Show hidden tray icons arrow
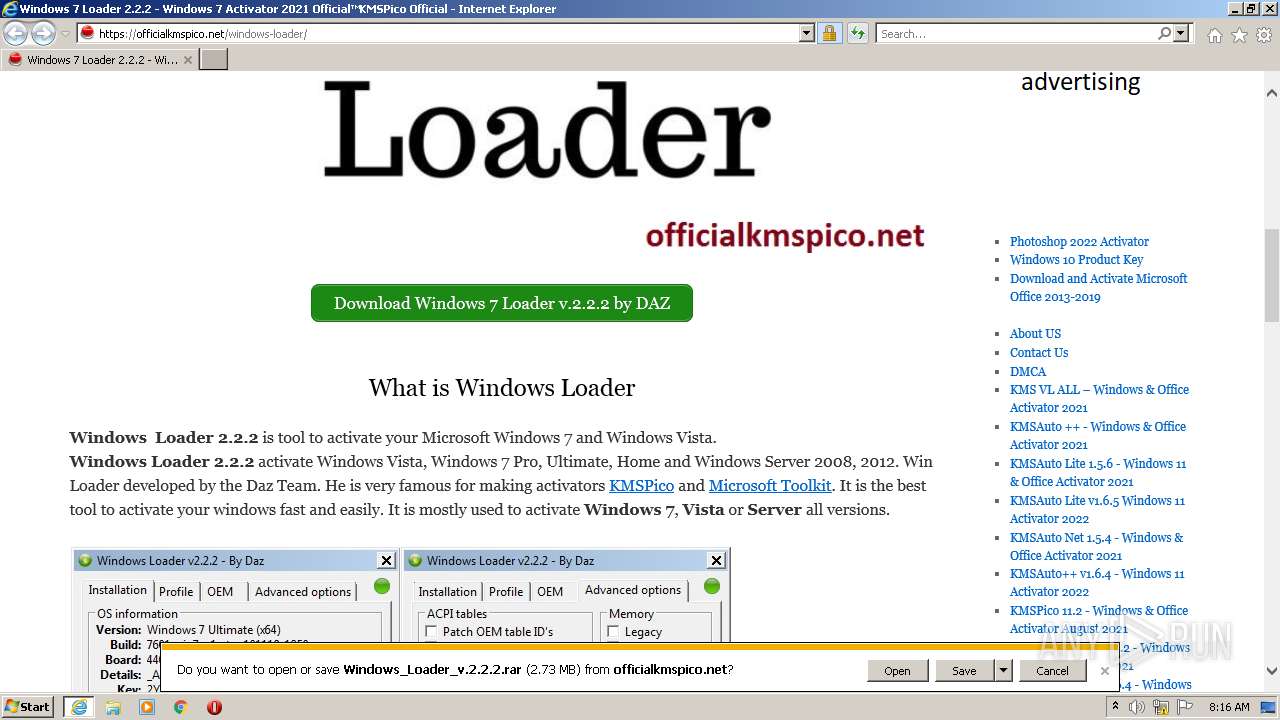Image resolution: width=1280 pixels, height=720 pixels. tap(1116, 707)
